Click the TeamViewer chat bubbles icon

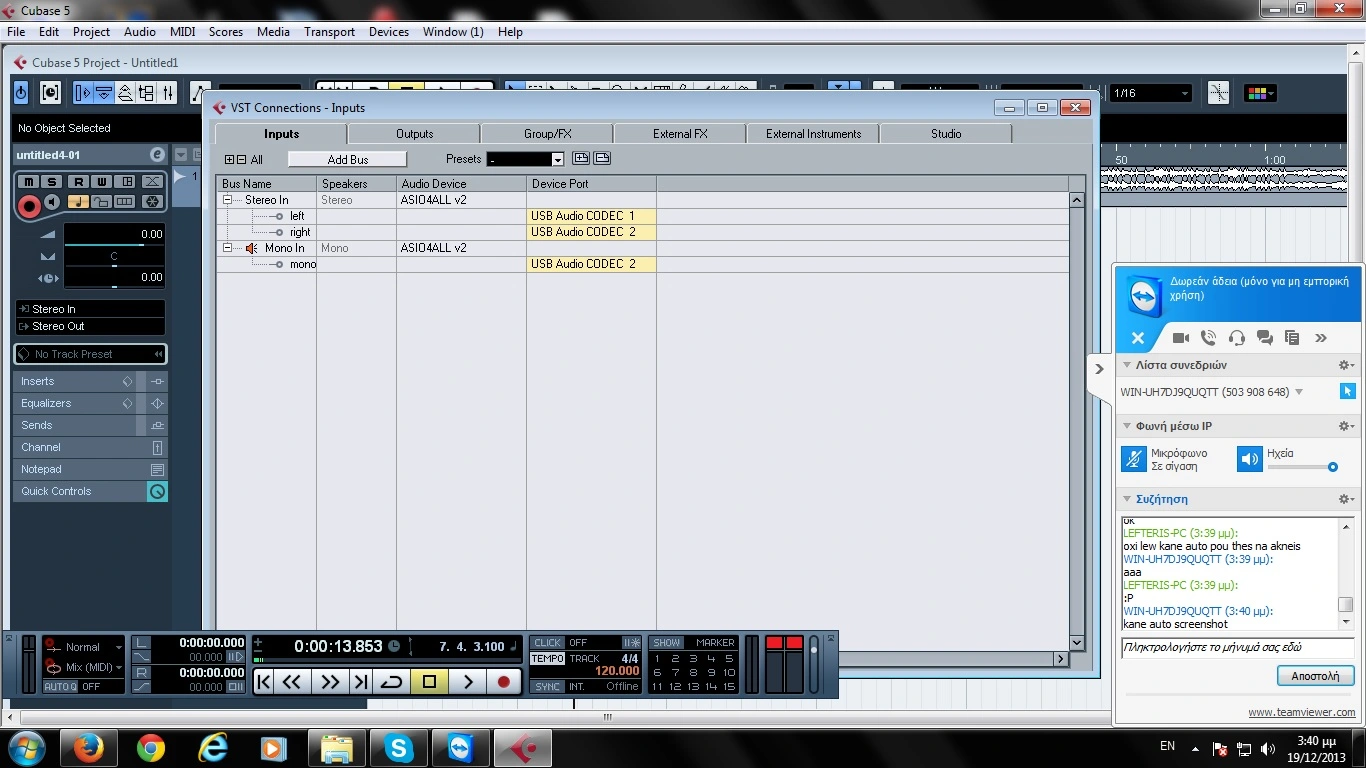pos(1265,338)
